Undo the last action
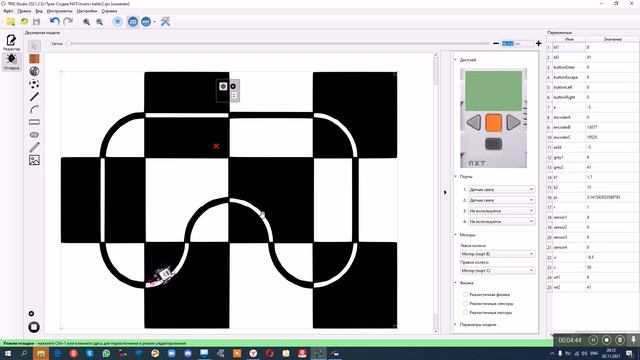 coord(54,22)
